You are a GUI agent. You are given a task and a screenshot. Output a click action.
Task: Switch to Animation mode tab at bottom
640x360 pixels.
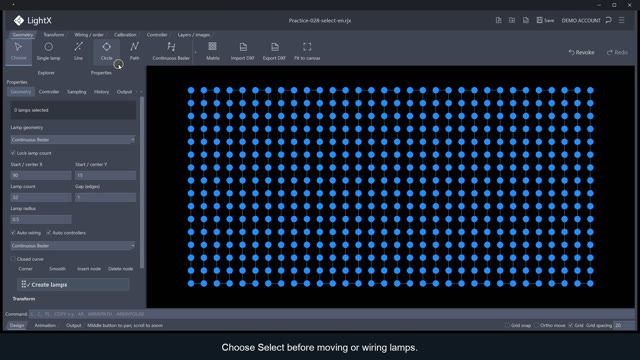coord(45,325)
